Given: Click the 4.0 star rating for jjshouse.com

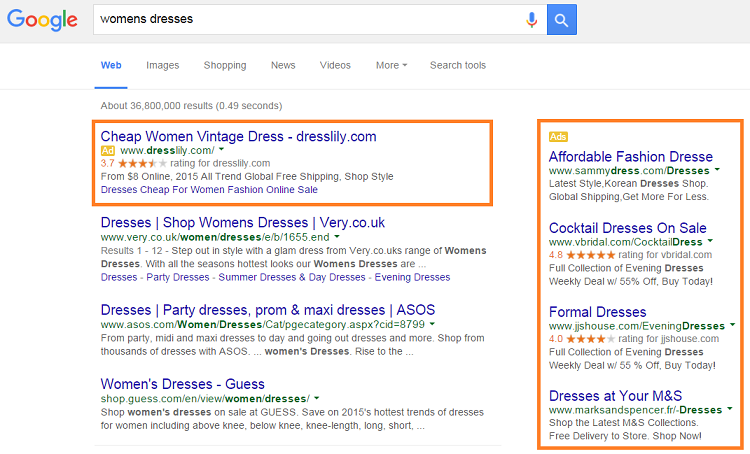Looking at the screenshot, I should click(591, 339).
